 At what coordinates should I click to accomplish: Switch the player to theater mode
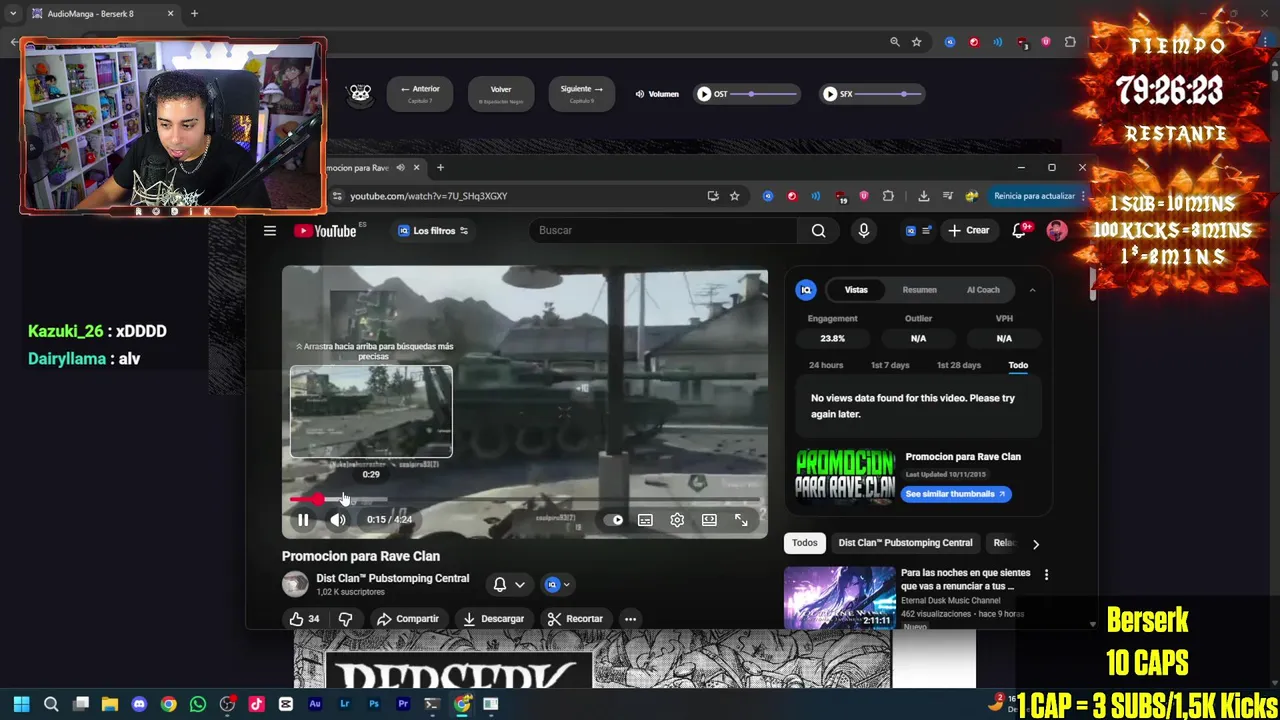coord(709,520)
